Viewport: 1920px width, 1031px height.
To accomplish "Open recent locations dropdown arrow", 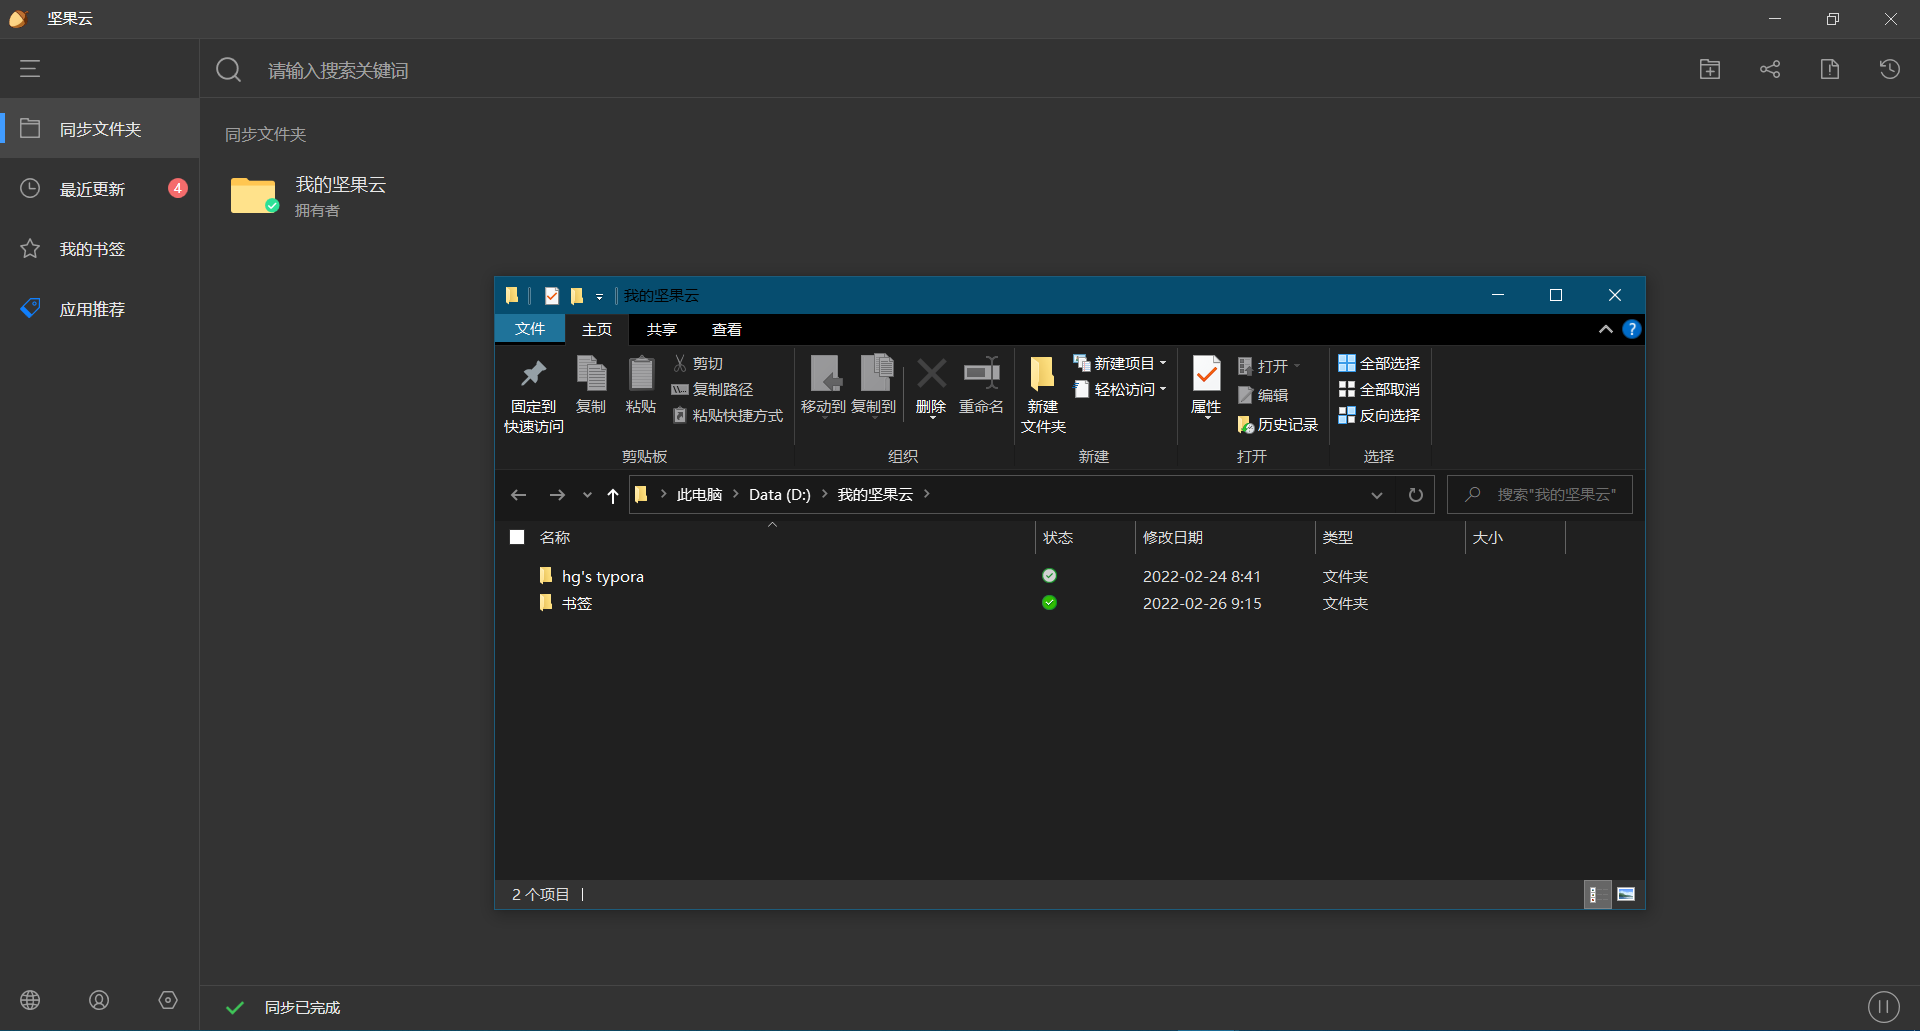I will (587, 495).
